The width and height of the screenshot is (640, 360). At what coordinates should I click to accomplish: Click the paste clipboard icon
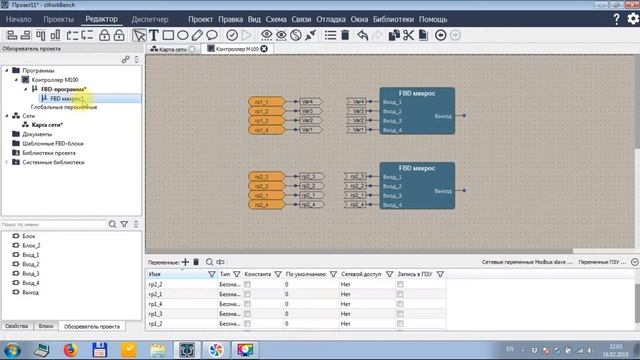point(423,35)
